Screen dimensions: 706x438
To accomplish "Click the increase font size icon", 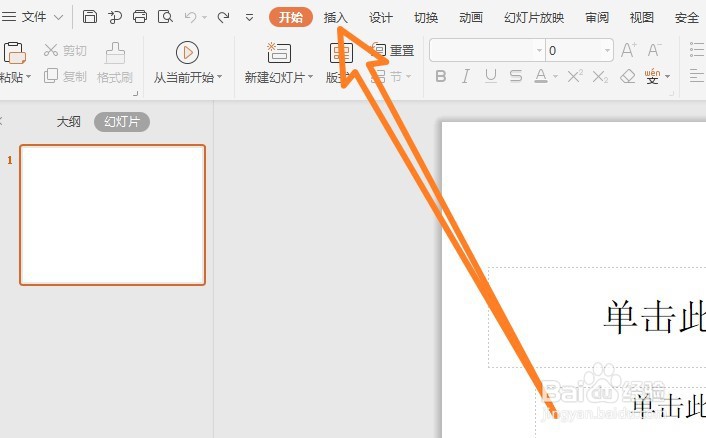I will point(629,50).
